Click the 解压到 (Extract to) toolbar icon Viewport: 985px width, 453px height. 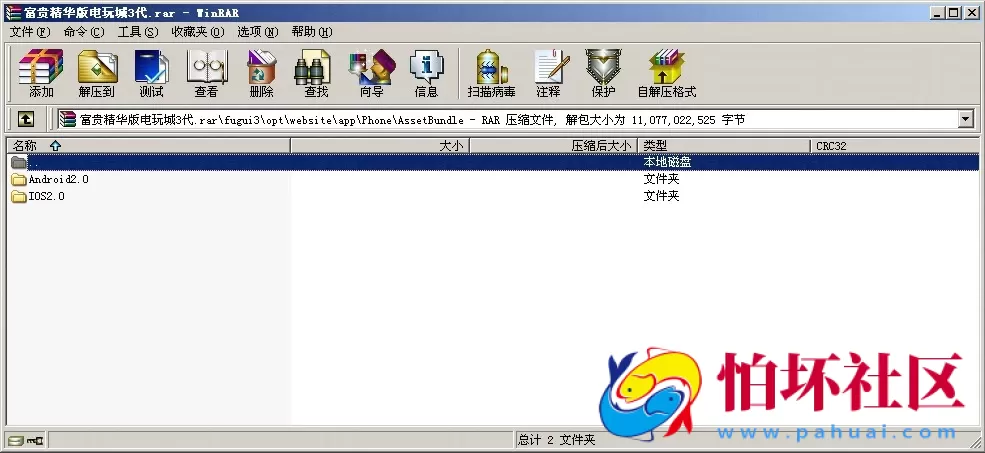pyautogui.click(x=97, y=74)
